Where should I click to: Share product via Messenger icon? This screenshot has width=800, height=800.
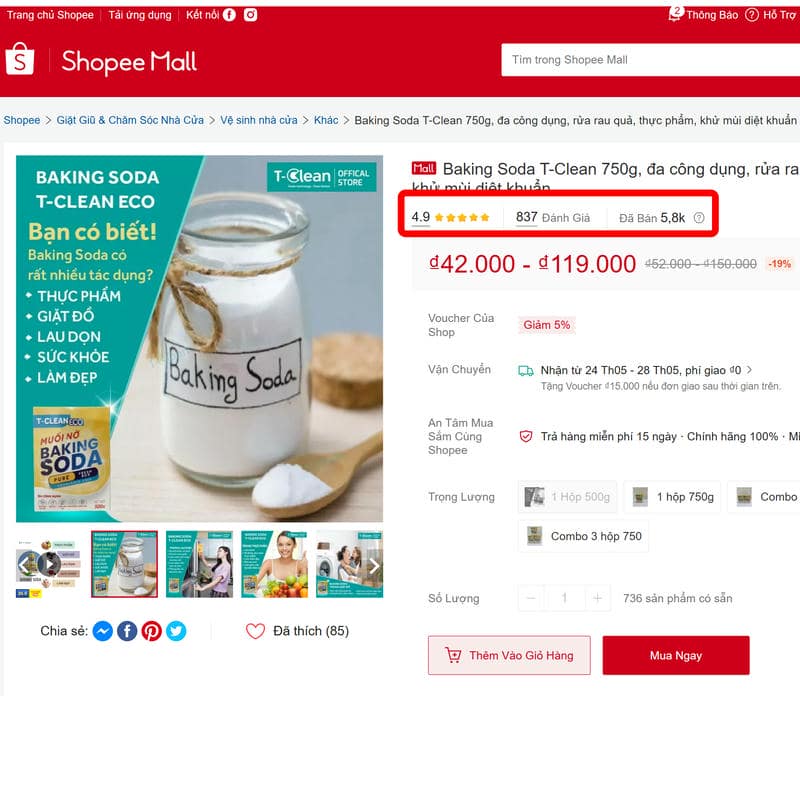(103, 631)
